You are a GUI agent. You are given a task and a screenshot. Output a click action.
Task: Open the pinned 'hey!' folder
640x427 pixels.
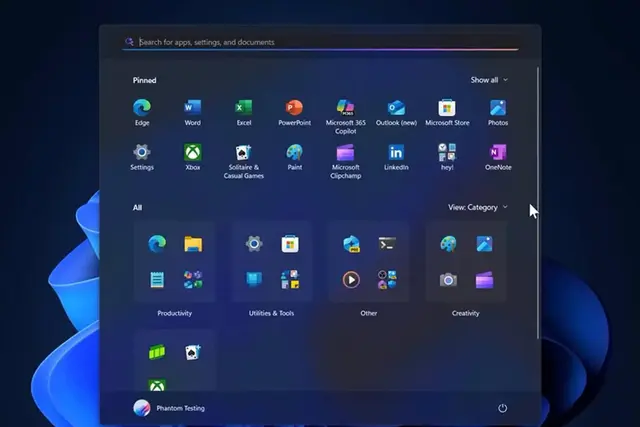pos(447,157)
